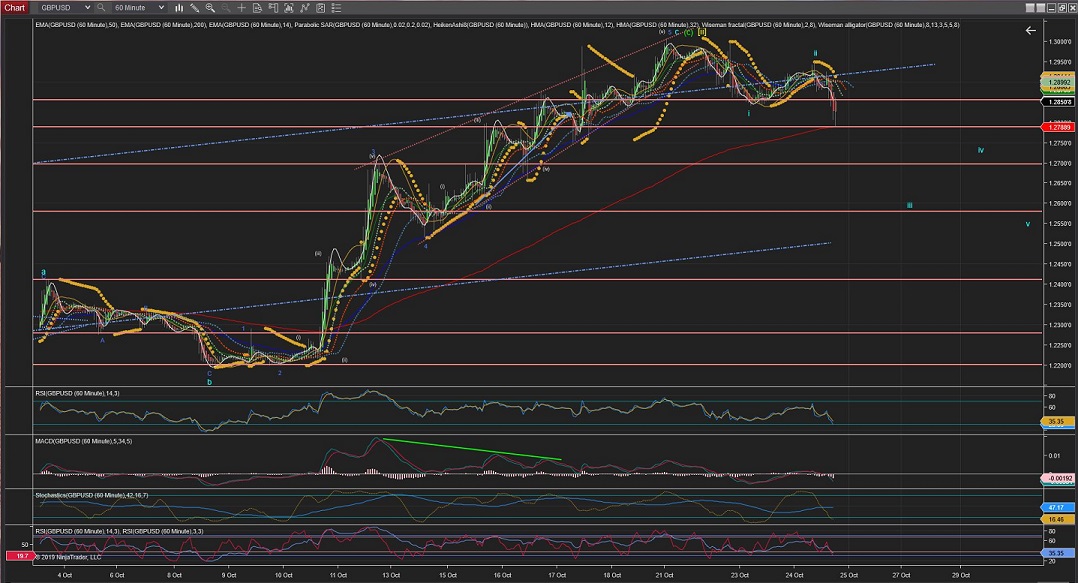Show the data box window

(257, 8)
